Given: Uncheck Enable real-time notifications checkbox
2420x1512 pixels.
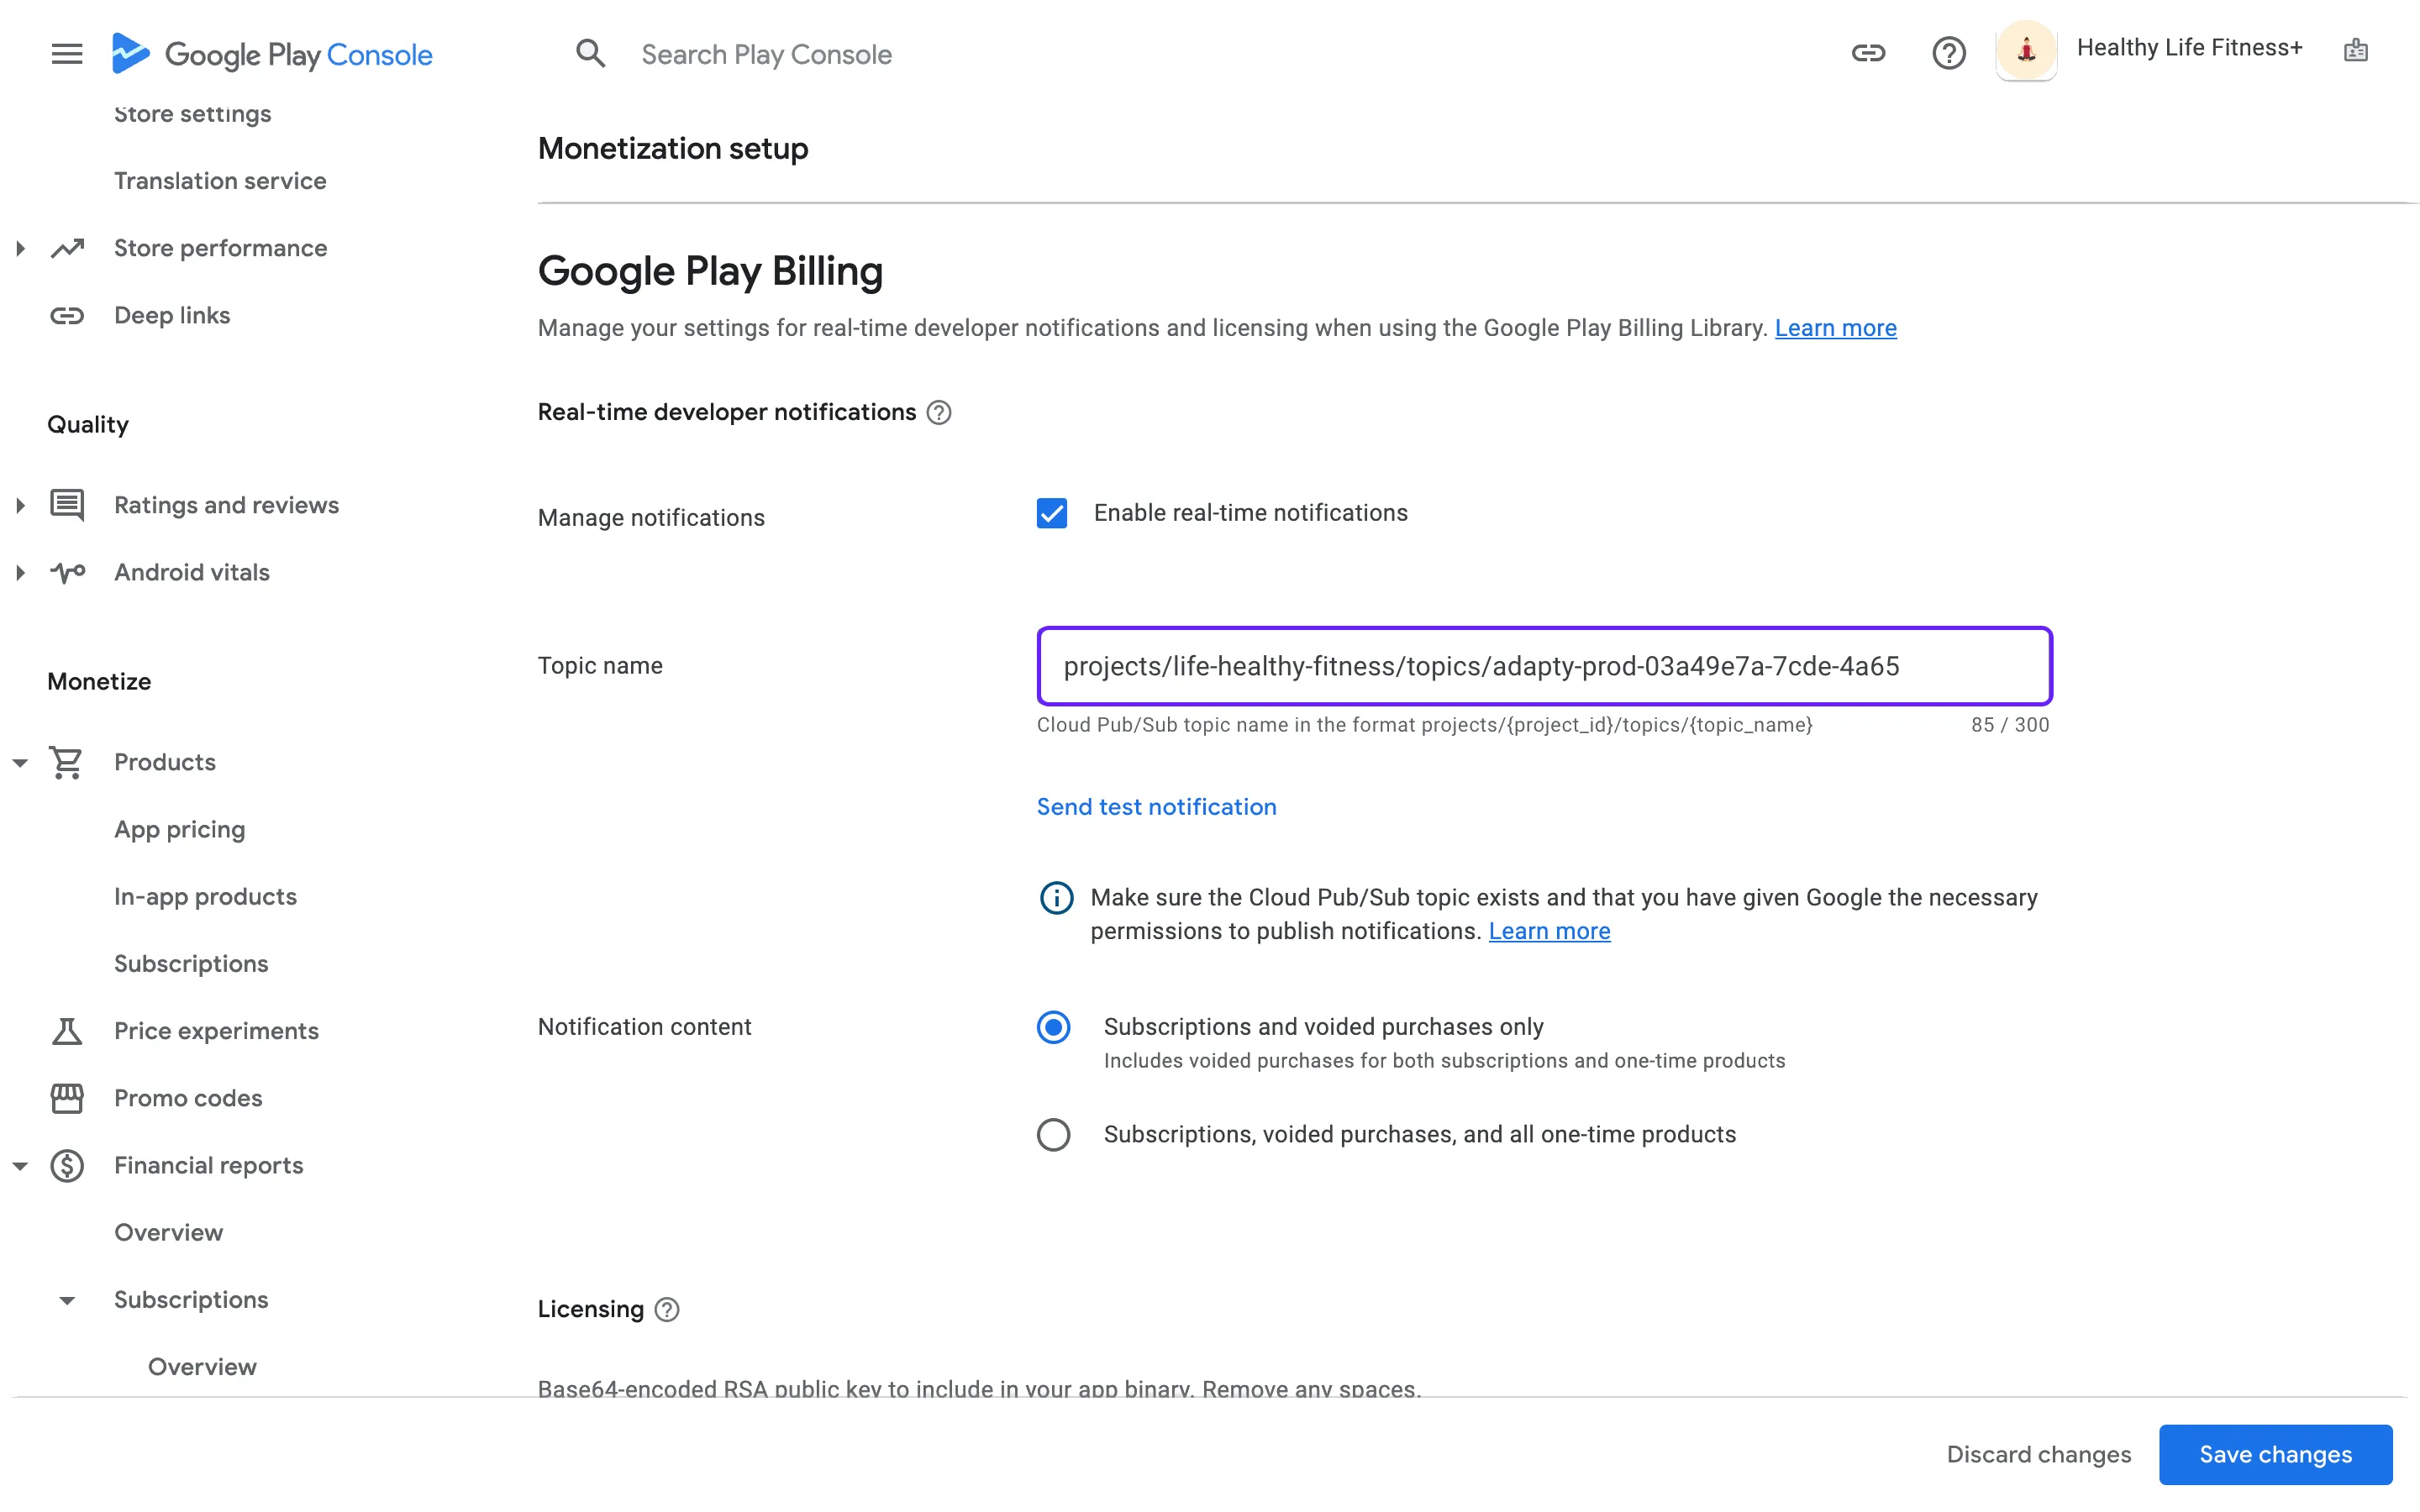Looking at the screenshot, I should pyautogui.click(x=1052, y=514).
